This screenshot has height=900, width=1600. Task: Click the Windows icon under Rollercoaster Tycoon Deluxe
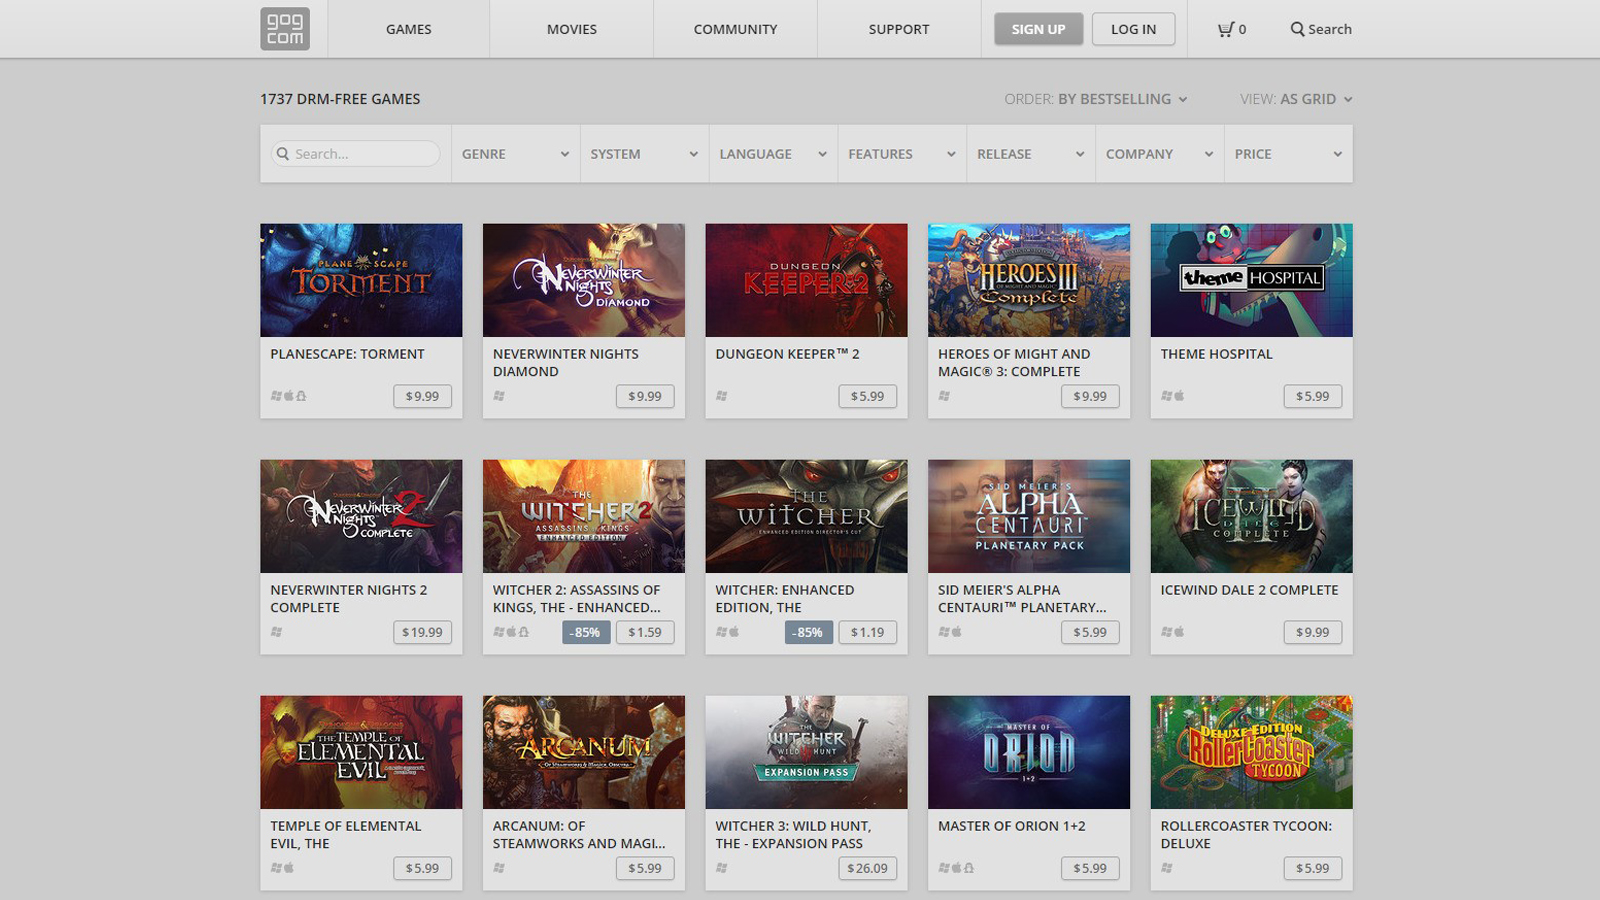(x=1166, y=868)
